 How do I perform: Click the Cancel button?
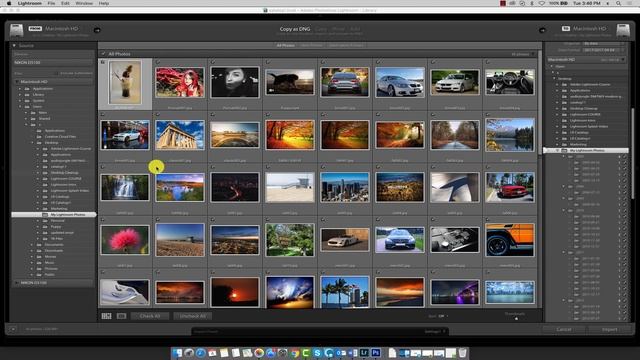click(564, 329)
